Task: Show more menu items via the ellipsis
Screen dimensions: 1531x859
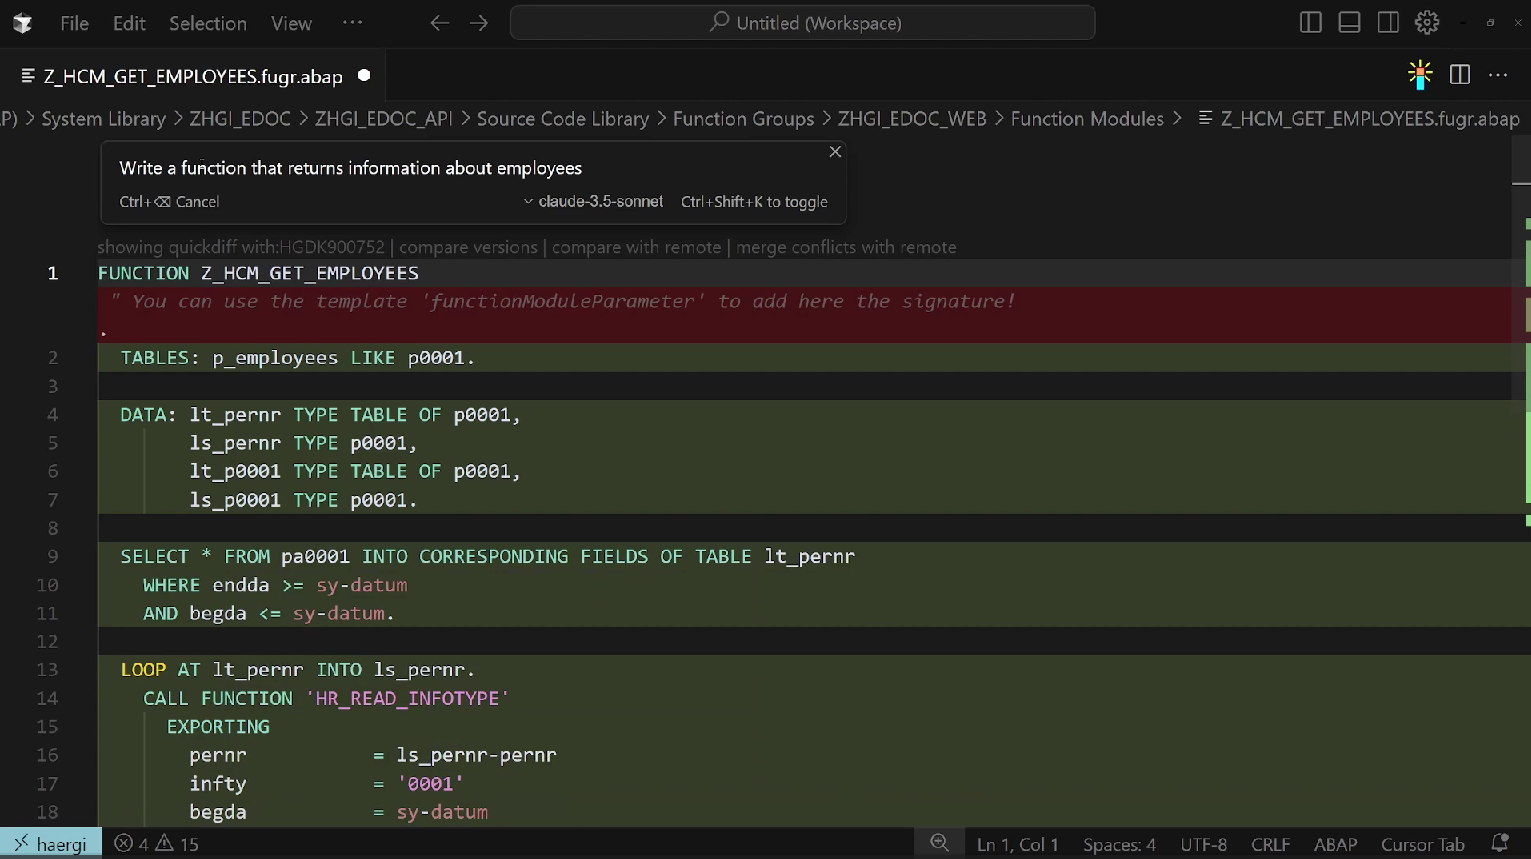Action: point(353,22)
